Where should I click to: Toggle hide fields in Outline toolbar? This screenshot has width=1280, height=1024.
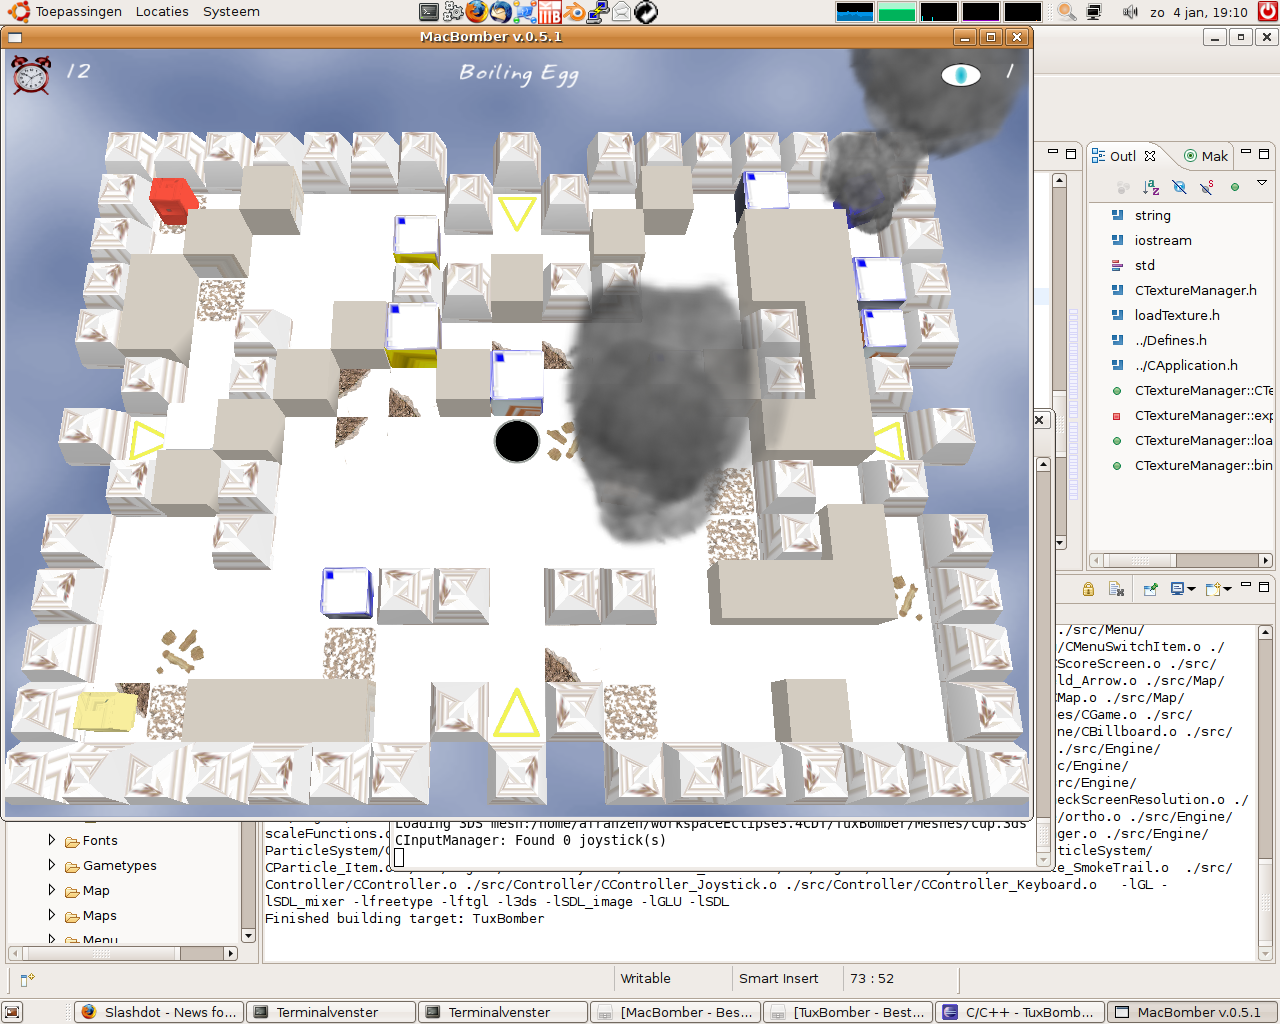click(x=1179, y=187)
